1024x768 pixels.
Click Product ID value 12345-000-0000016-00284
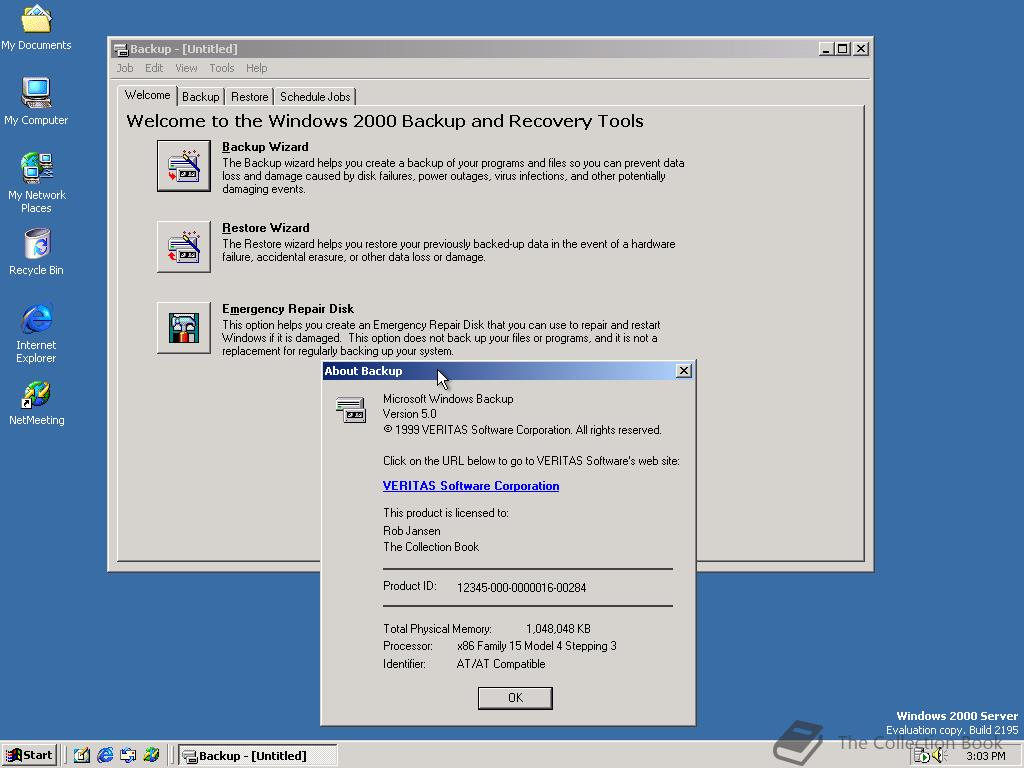[521, 588]
